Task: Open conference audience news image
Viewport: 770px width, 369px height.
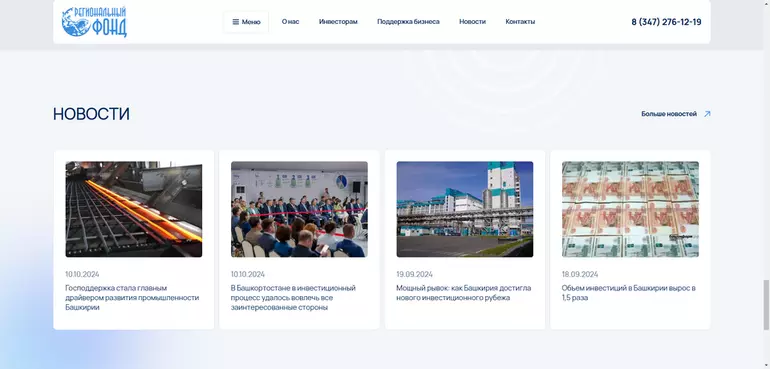Action: pyautogui.click(x=299, y=209)
